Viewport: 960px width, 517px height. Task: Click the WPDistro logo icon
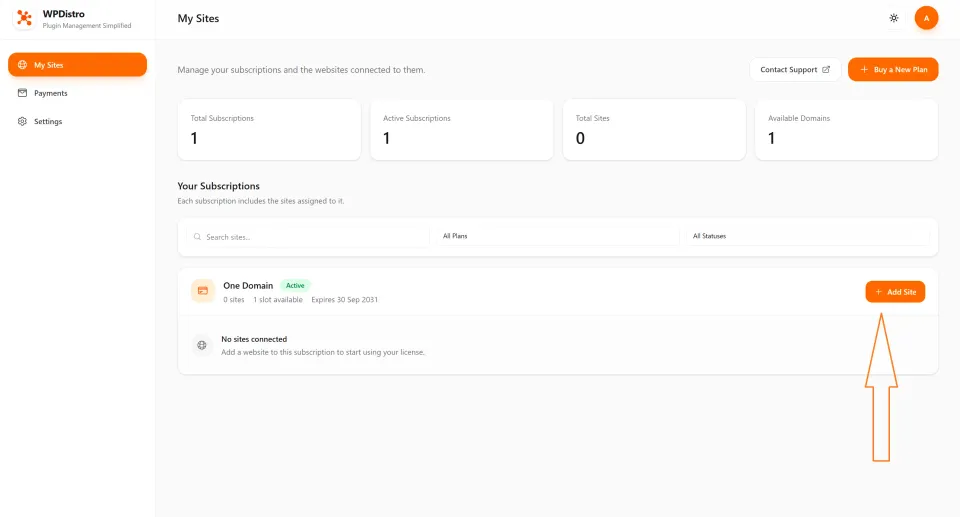[x=24, y=18]
